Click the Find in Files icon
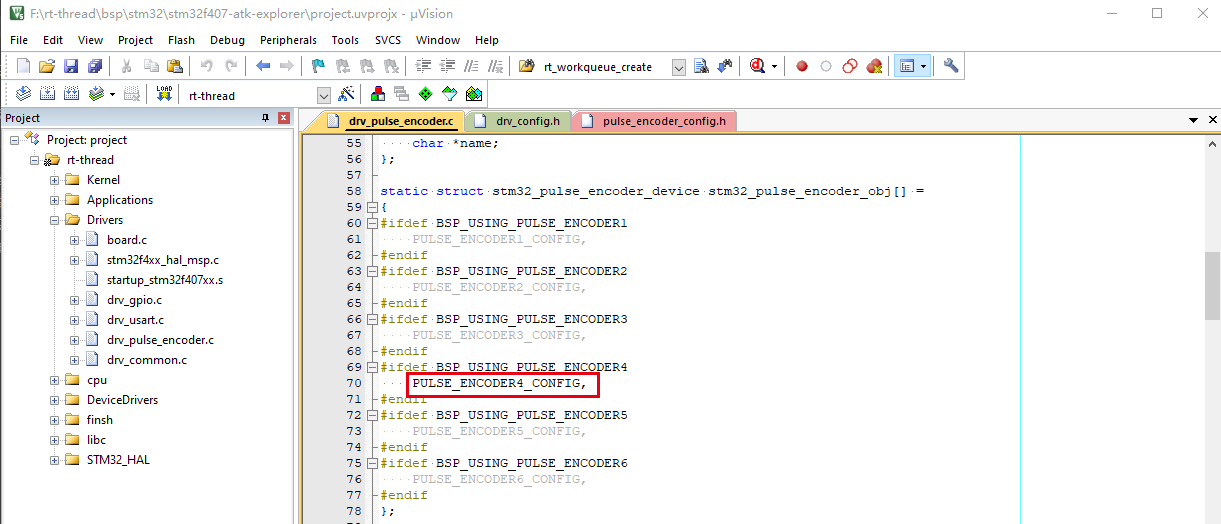 (x=701, y=67)
